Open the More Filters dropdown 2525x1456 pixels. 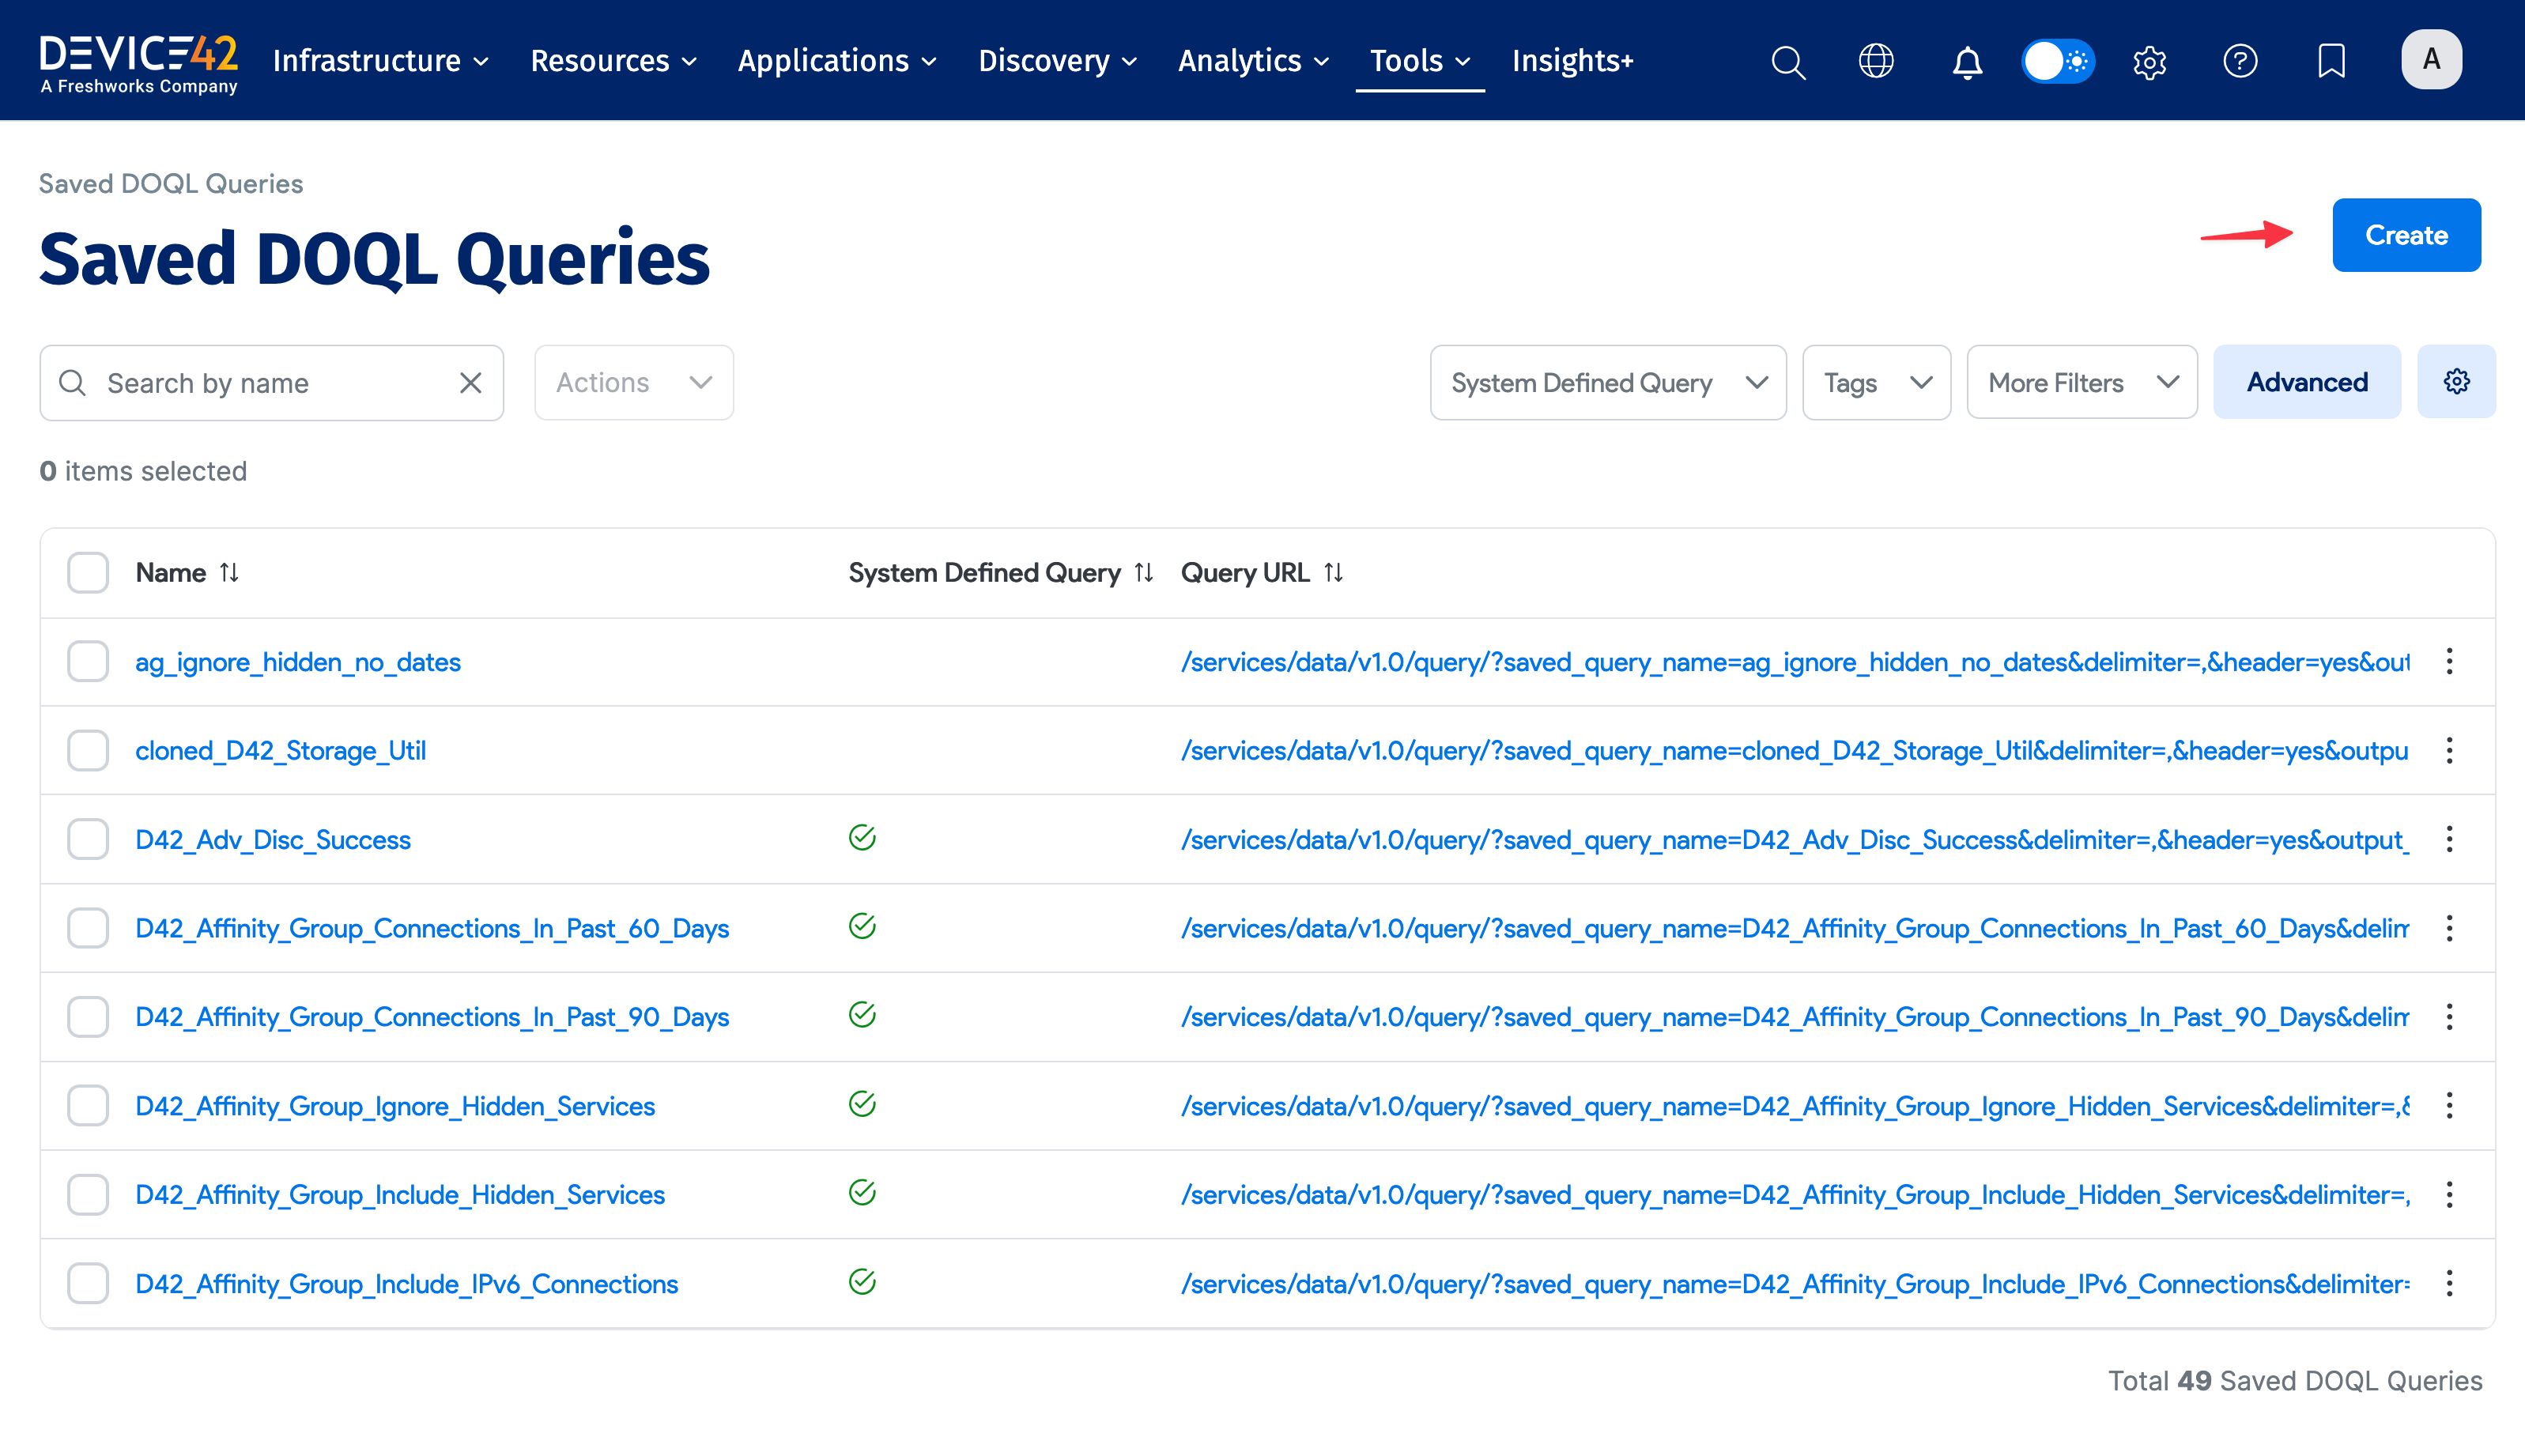[x=2081, y=382]
